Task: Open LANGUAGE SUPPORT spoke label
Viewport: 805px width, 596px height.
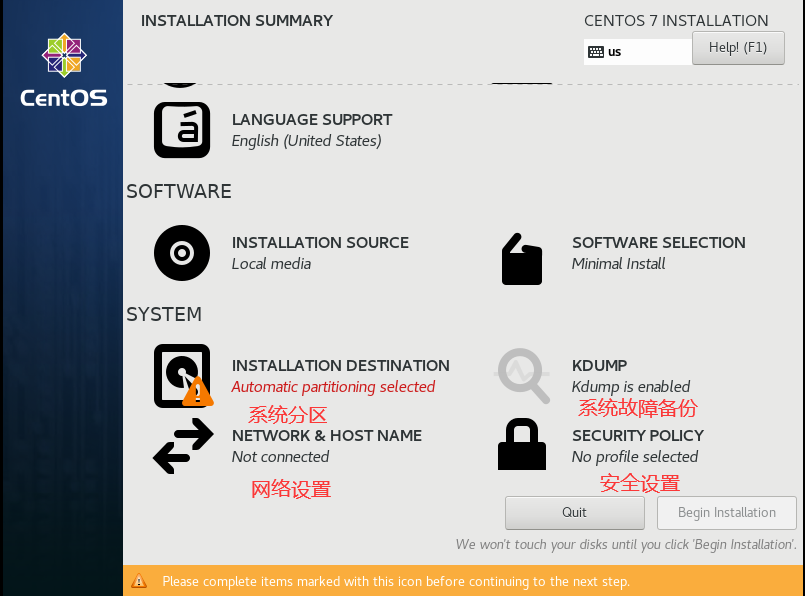Action: pyautogui.click(x=312, y=120)
